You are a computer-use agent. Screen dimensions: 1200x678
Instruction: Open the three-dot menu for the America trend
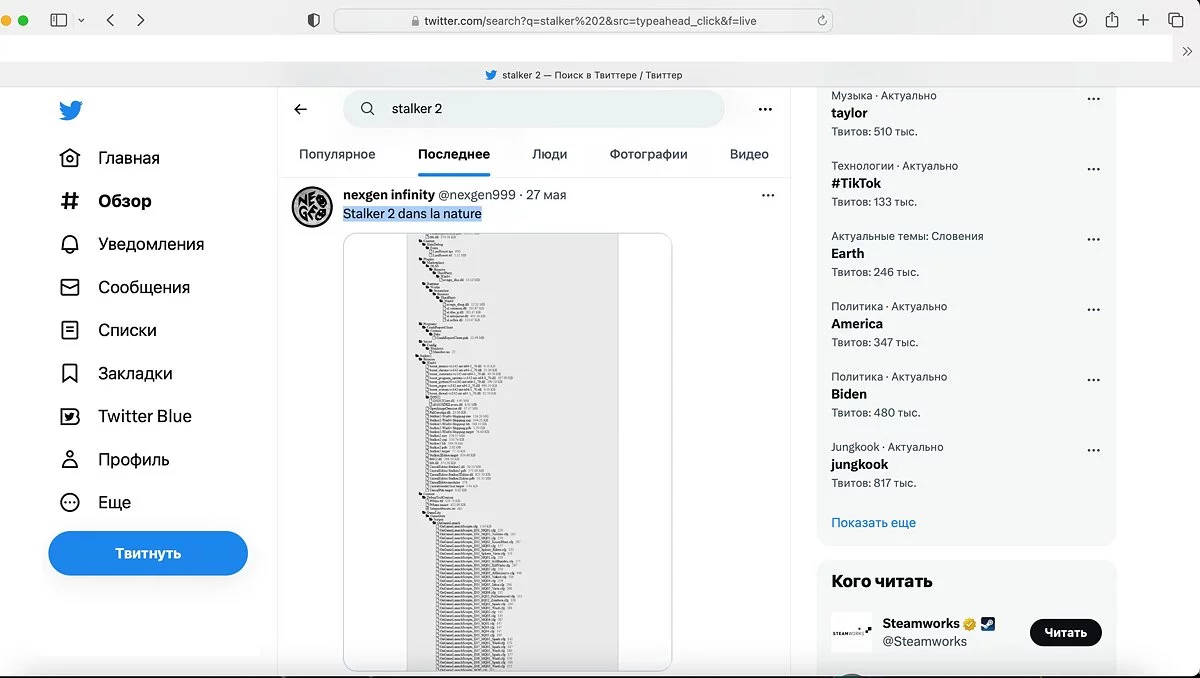pyautogui.click(x=1094, y=310)
